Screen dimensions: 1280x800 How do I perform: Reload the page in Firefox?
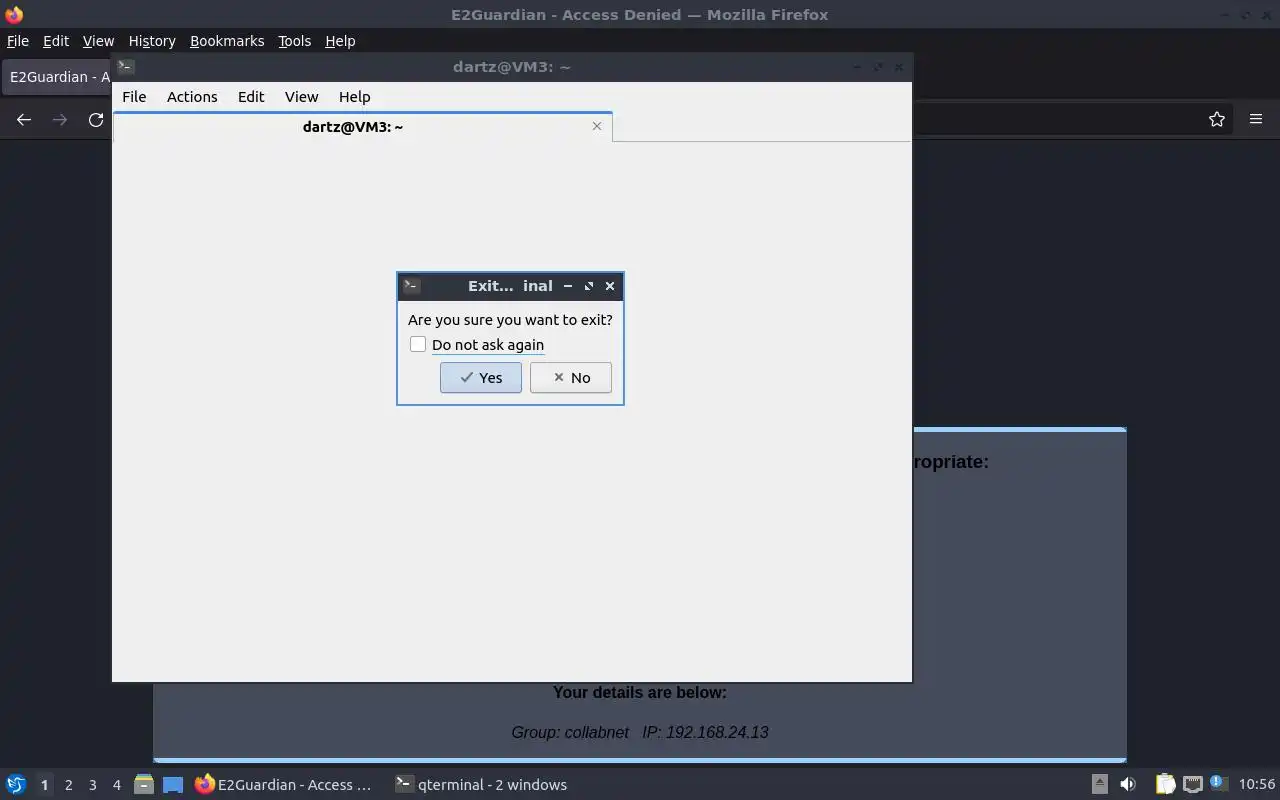click(96, 119)
